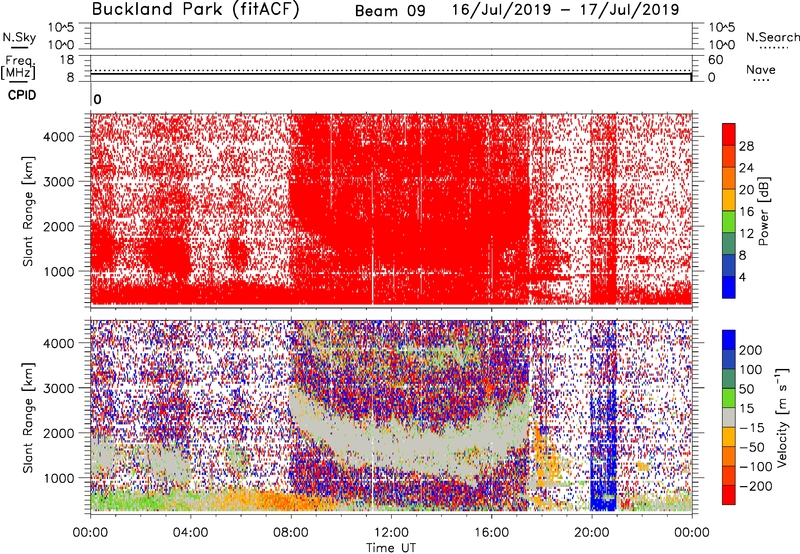Click the '04:00' time axis tick

pyautogui.click(x=191, y=533)
